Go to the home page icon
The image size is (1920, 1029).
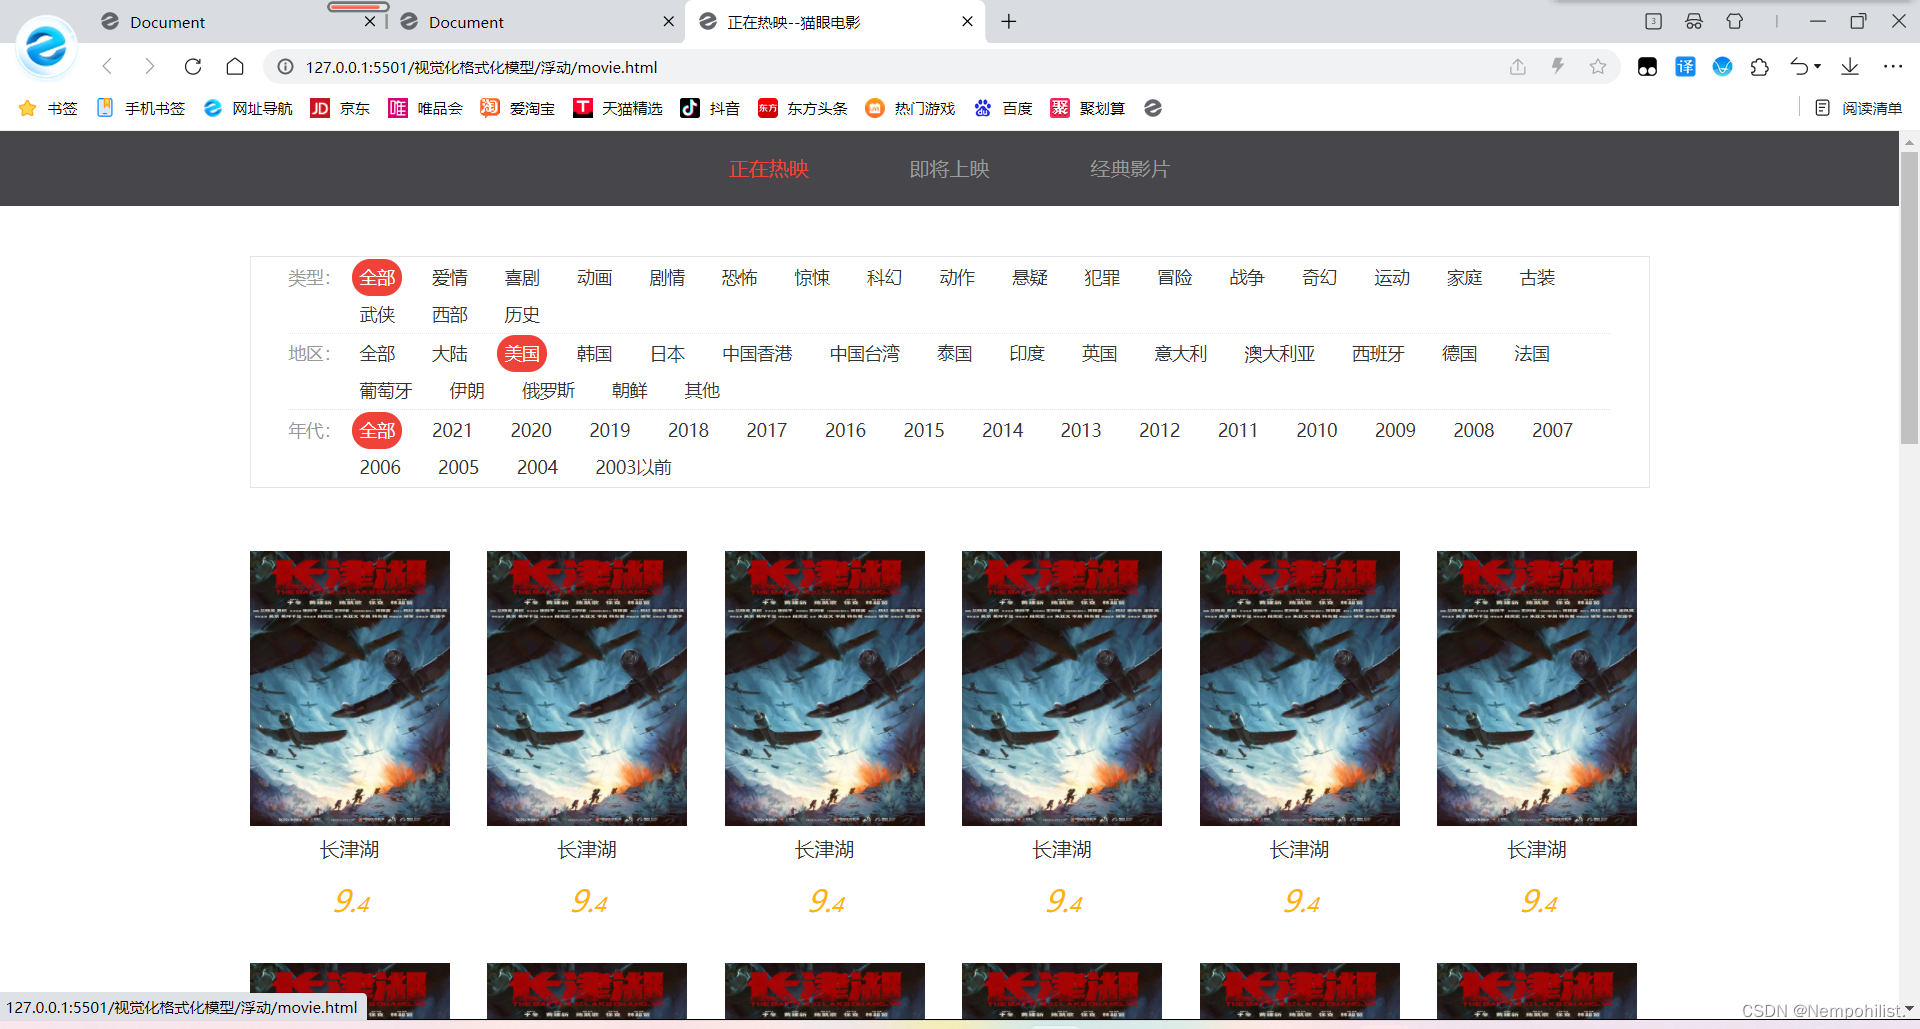pos(235,67)
